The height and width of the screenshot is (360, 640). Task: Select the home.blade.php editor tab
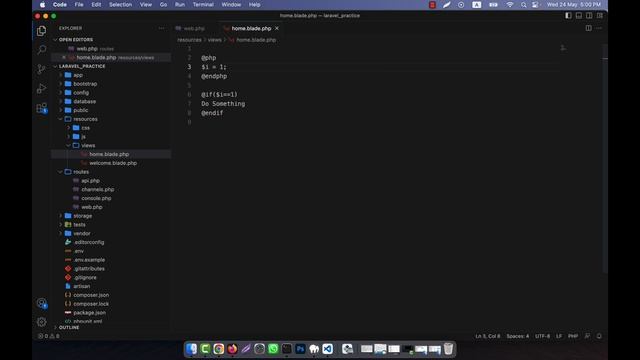coord(251,28)
